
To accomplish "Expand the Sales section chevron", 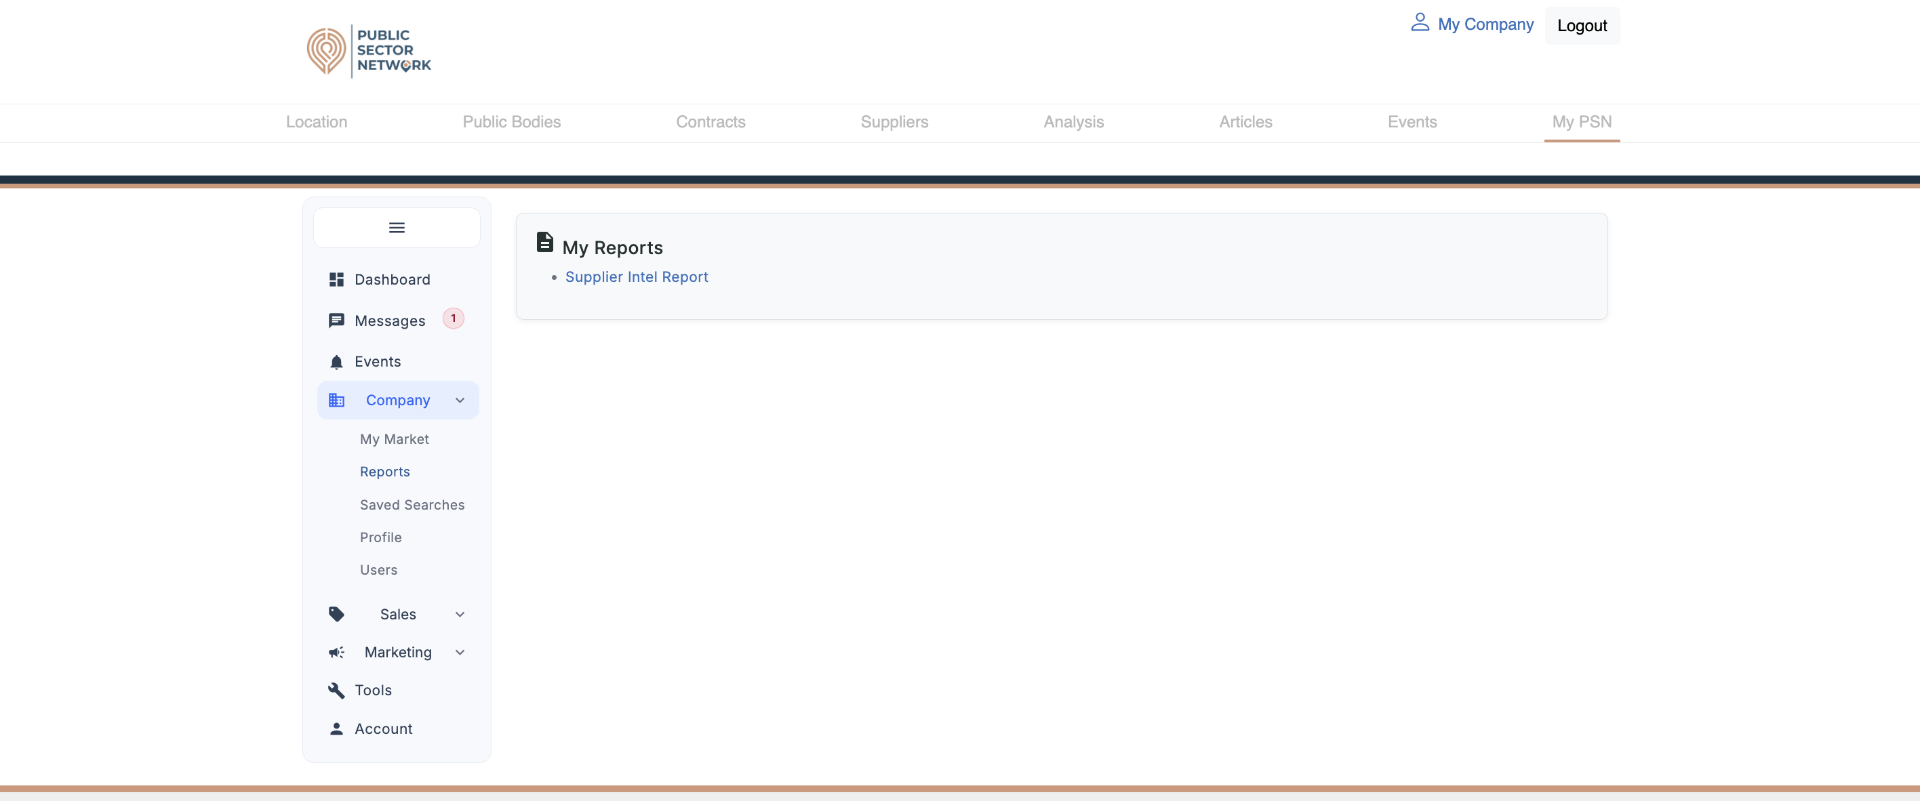I will pyautogui.click(x=460, y=614).
